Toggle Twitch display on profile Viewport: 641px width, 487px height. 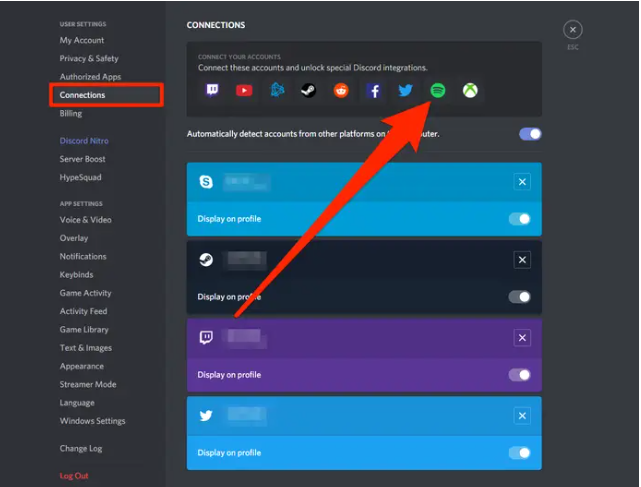coord(520,375)
